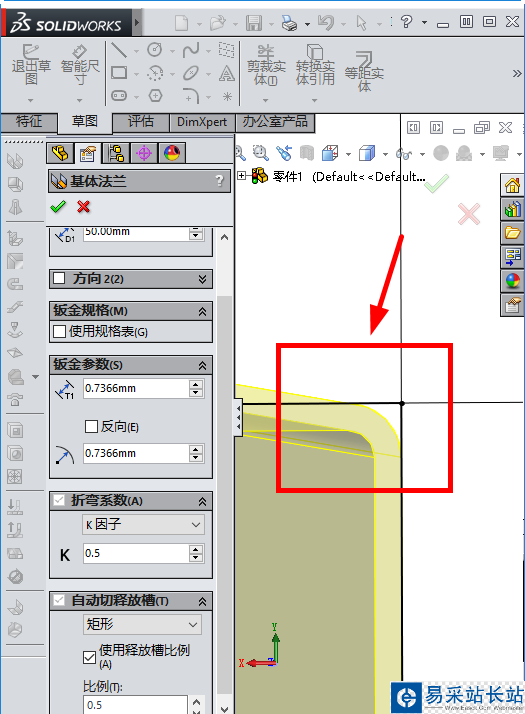Viewport: 525px width, 714px height.
Task: Expand the command manager overflow chevron
Action: [x=516, y=73]
